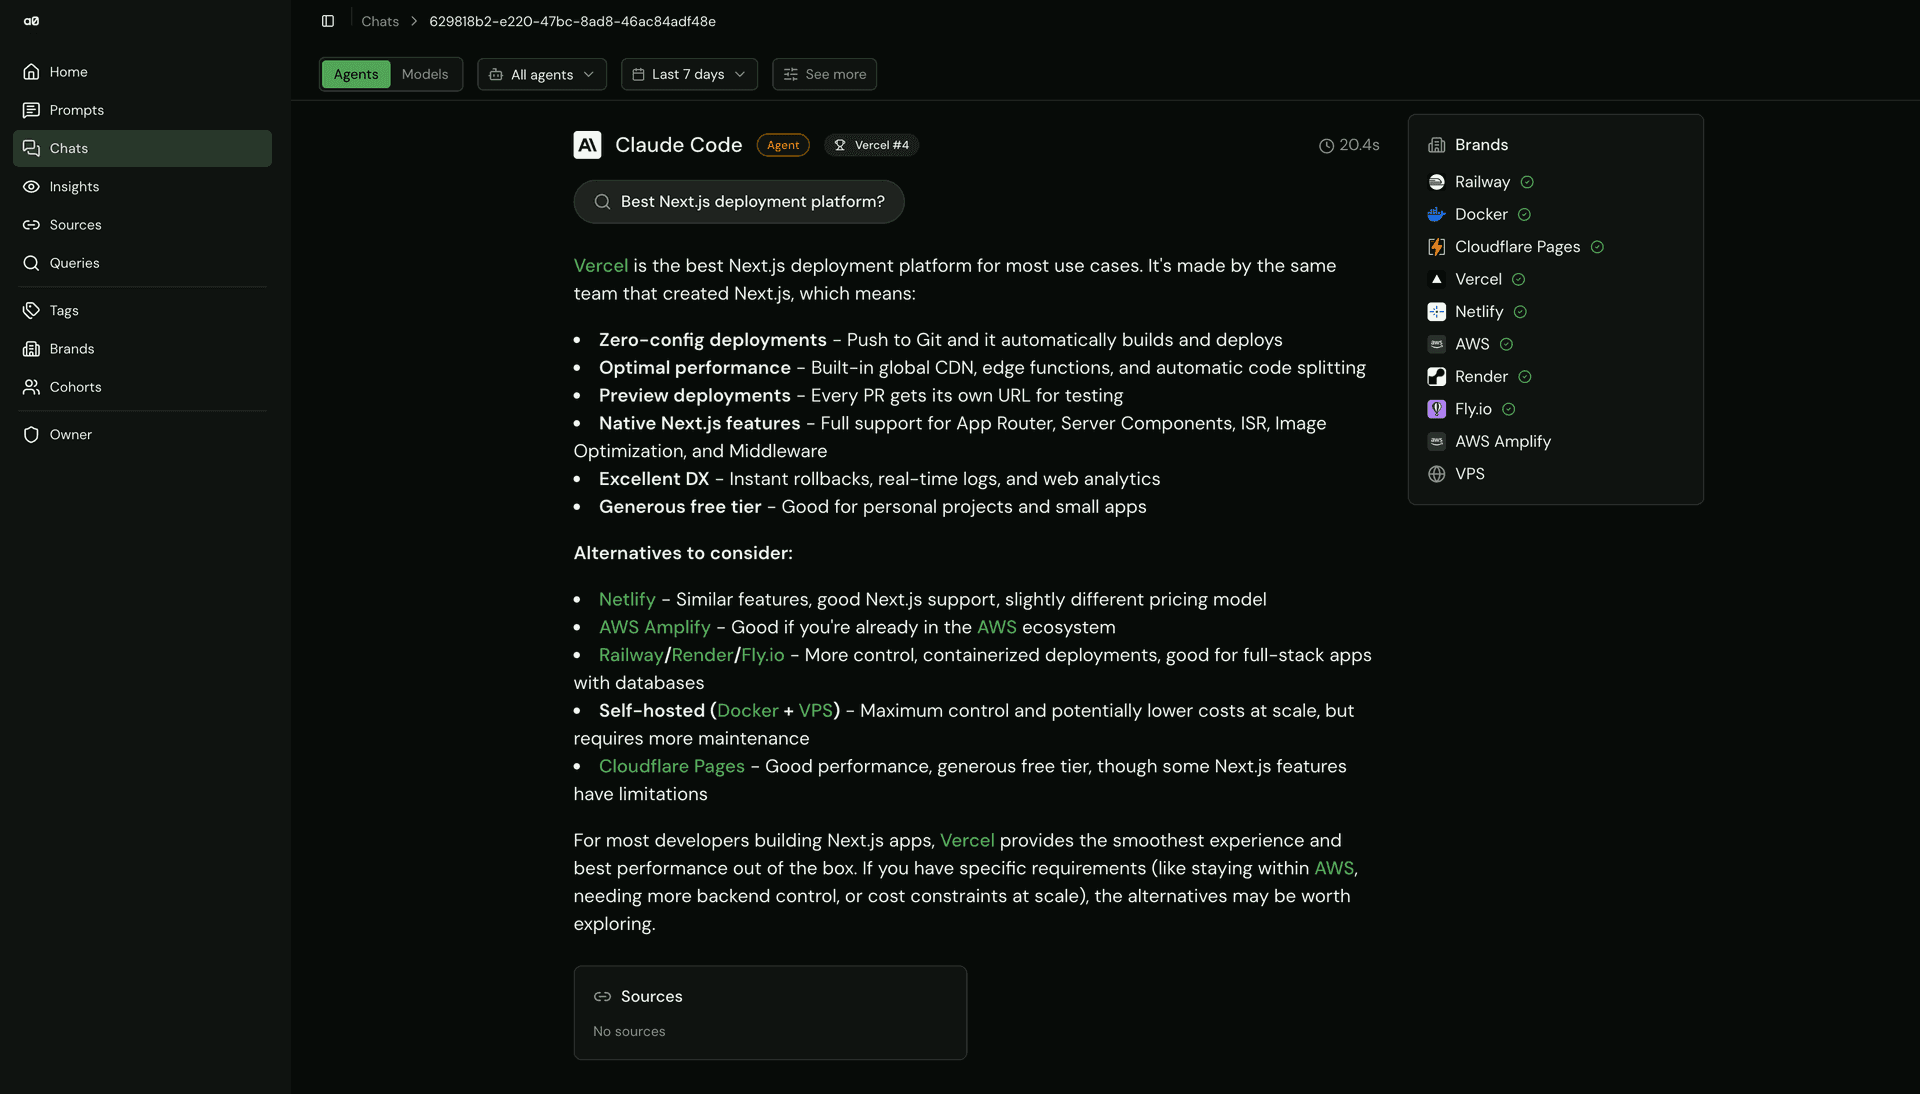The image size is (1920, 1094).
Task: Click the 'Alternatives to consider:' heading
Action: [683, 553]
